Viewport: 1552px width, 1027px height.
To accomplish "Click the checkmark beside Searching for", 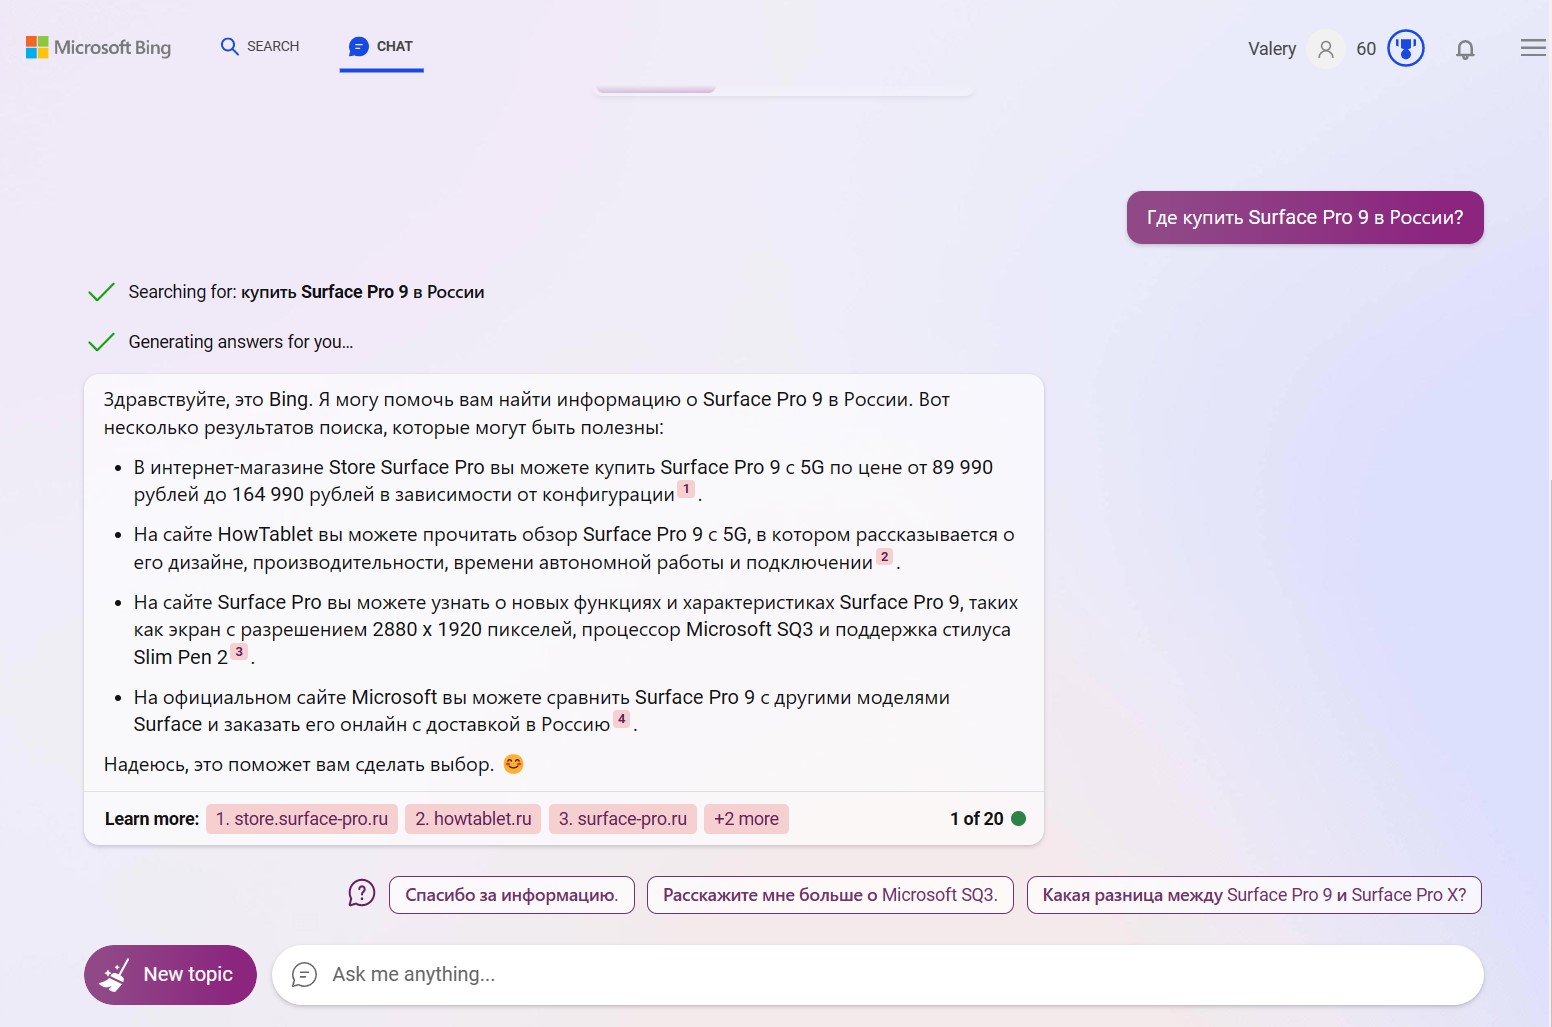I will point(101,292).
